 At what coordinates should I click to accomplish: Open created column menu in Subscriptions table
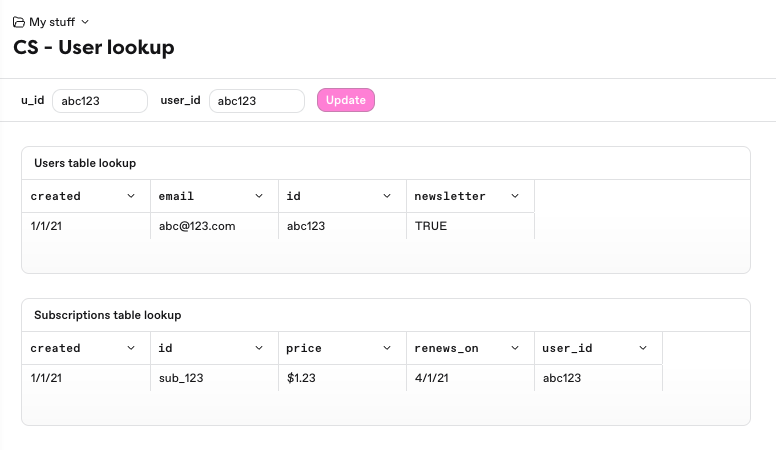click(x=131, y=348)
